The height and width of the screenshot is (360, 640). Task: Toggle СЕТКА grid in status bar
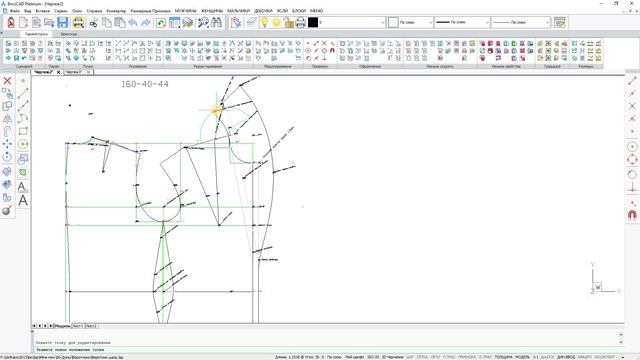[x=422, y=357]
